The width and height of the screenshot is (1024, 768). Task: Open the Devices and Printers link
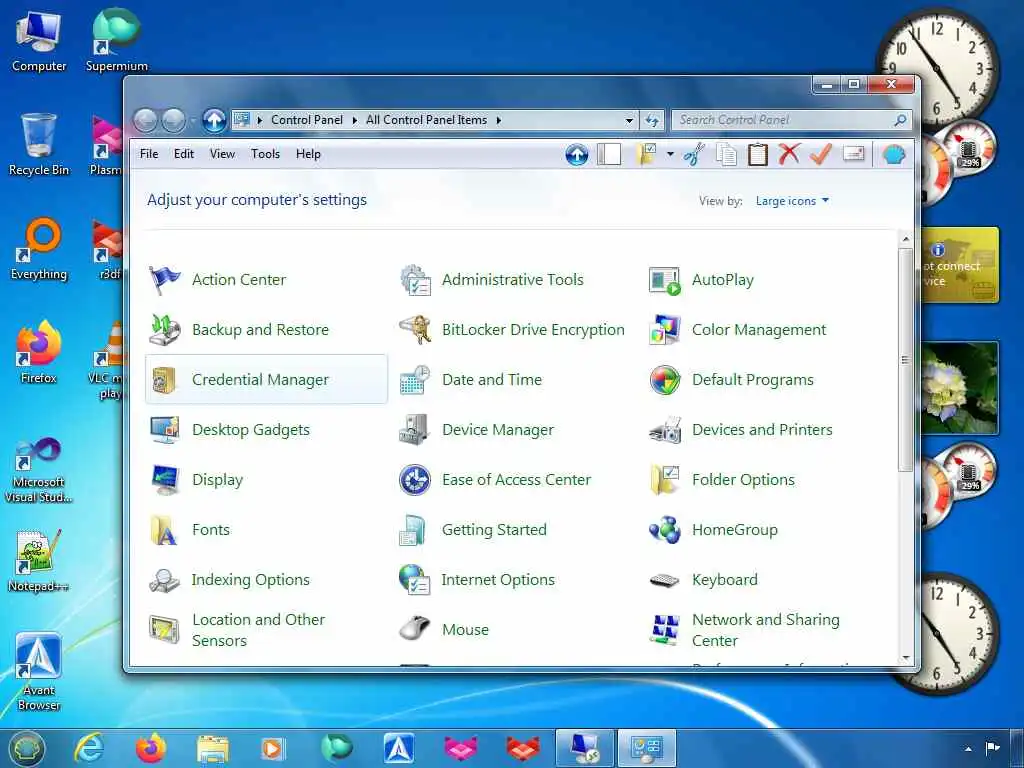pyautogui.click(x=762, y=430)
